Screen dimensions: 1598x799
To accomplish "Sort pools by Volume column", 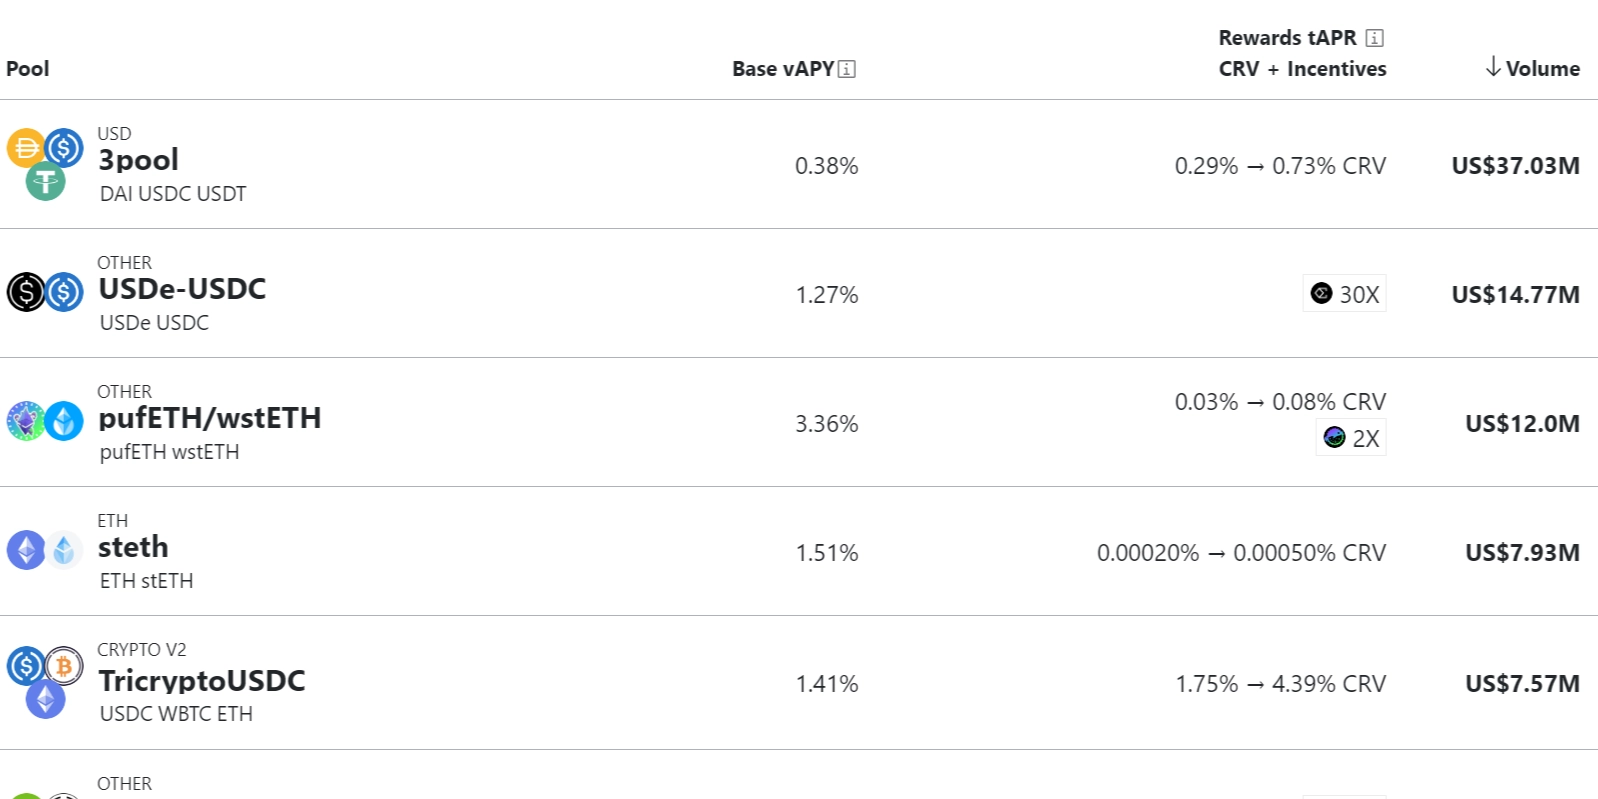I will pos(1533,69).
